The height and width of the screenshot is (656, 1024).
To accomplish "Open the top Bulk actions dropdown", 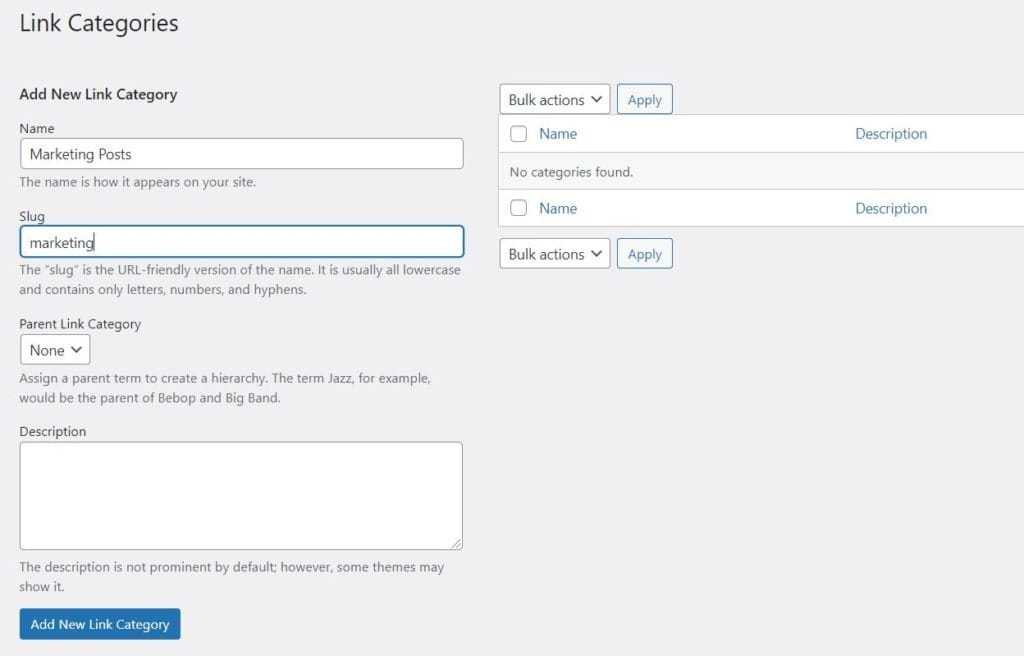I will (554, 99).
